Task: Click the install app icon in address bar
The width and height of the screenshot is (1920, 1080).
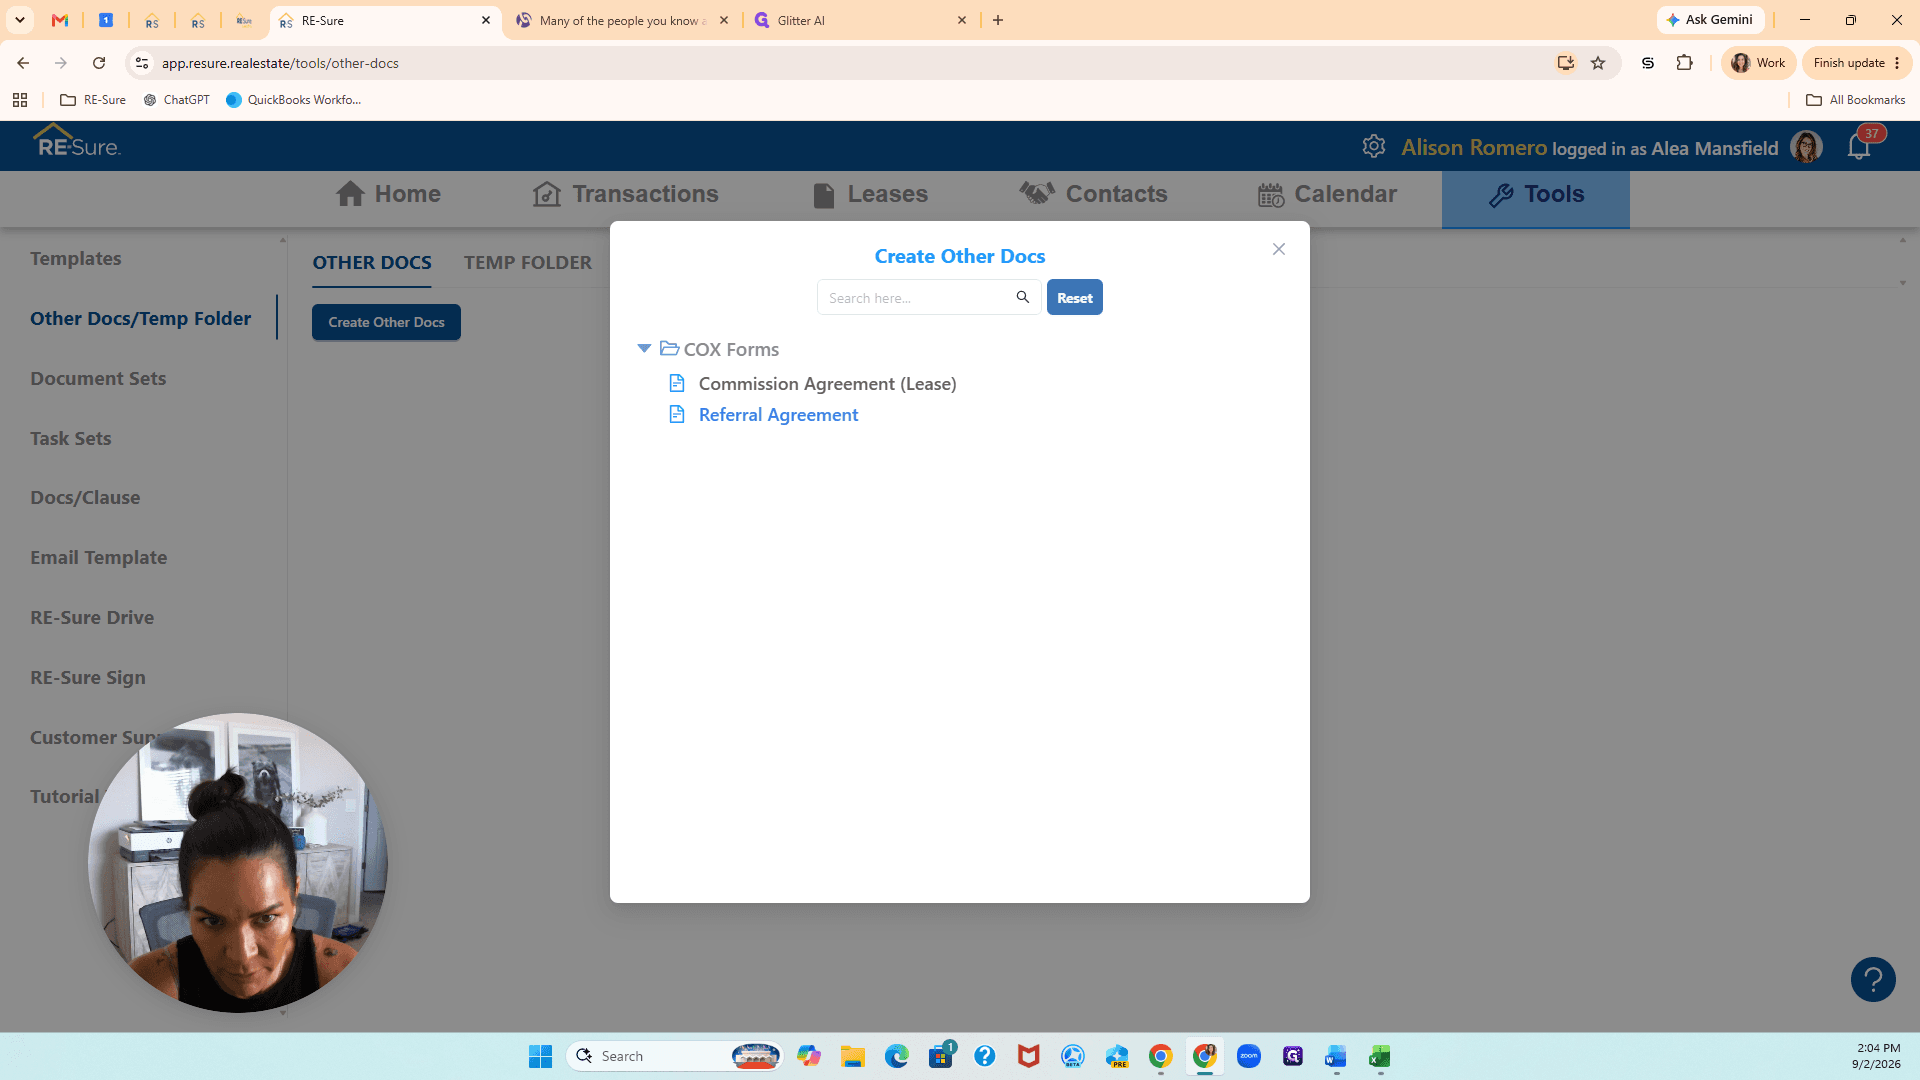Action: (x=1566, y=63)
